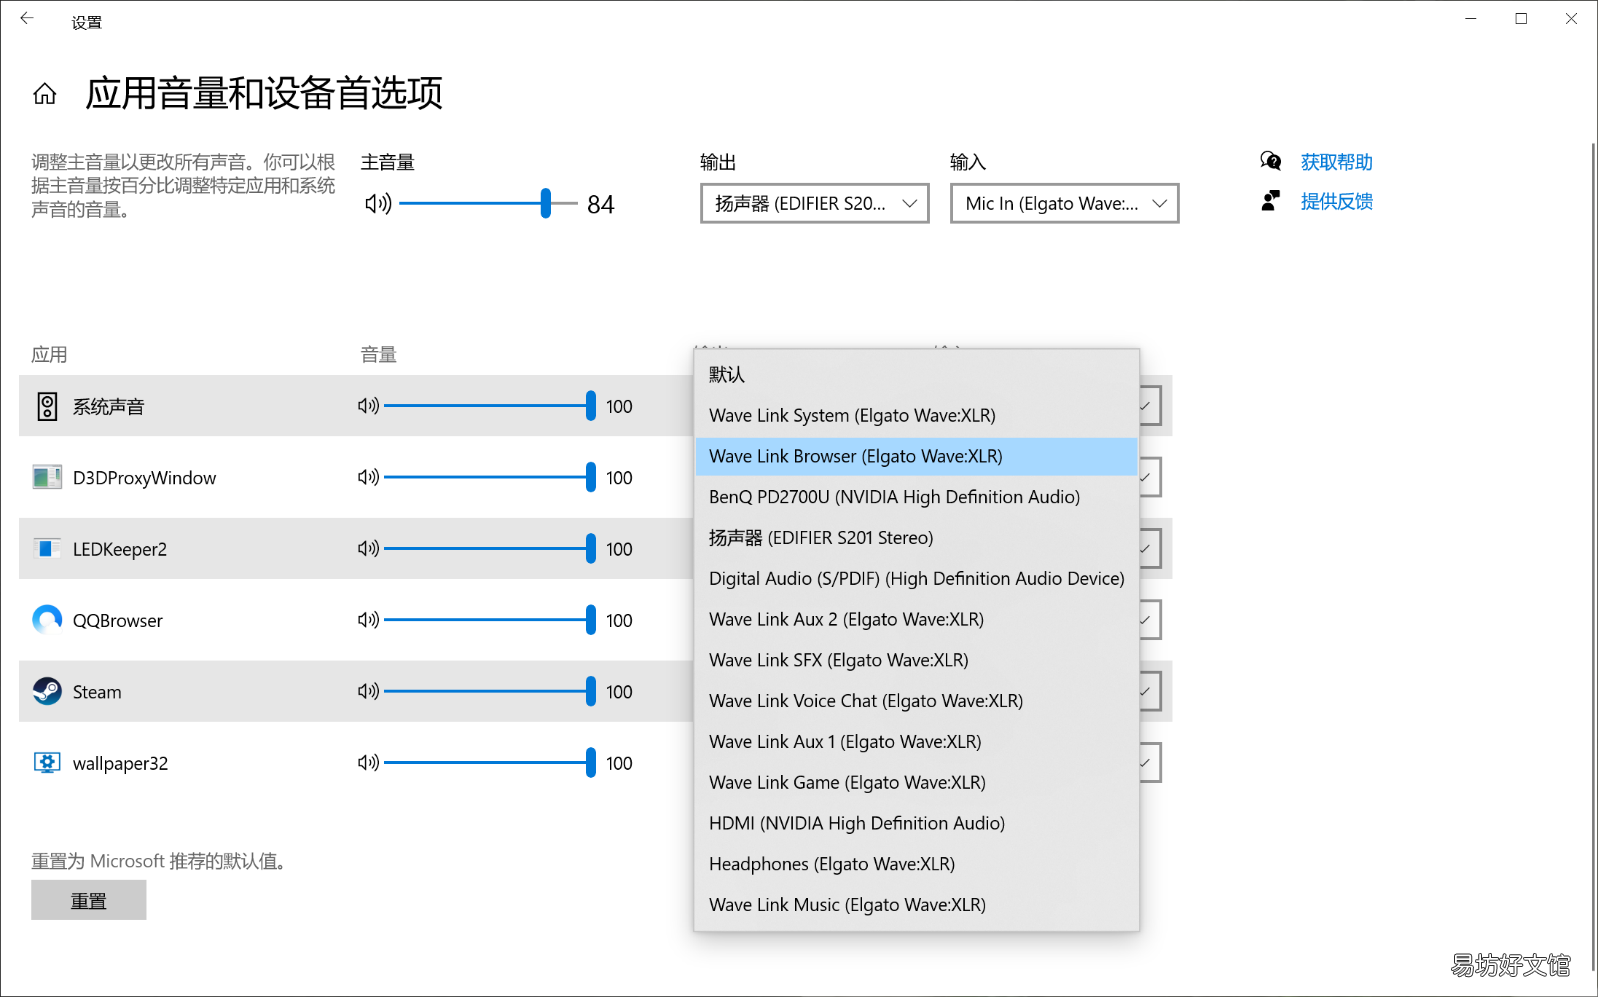Click the 获取帮助 chat icon
This screenshot has height=997, width=1598.
pyautogui.click(x=1271, y=161)
